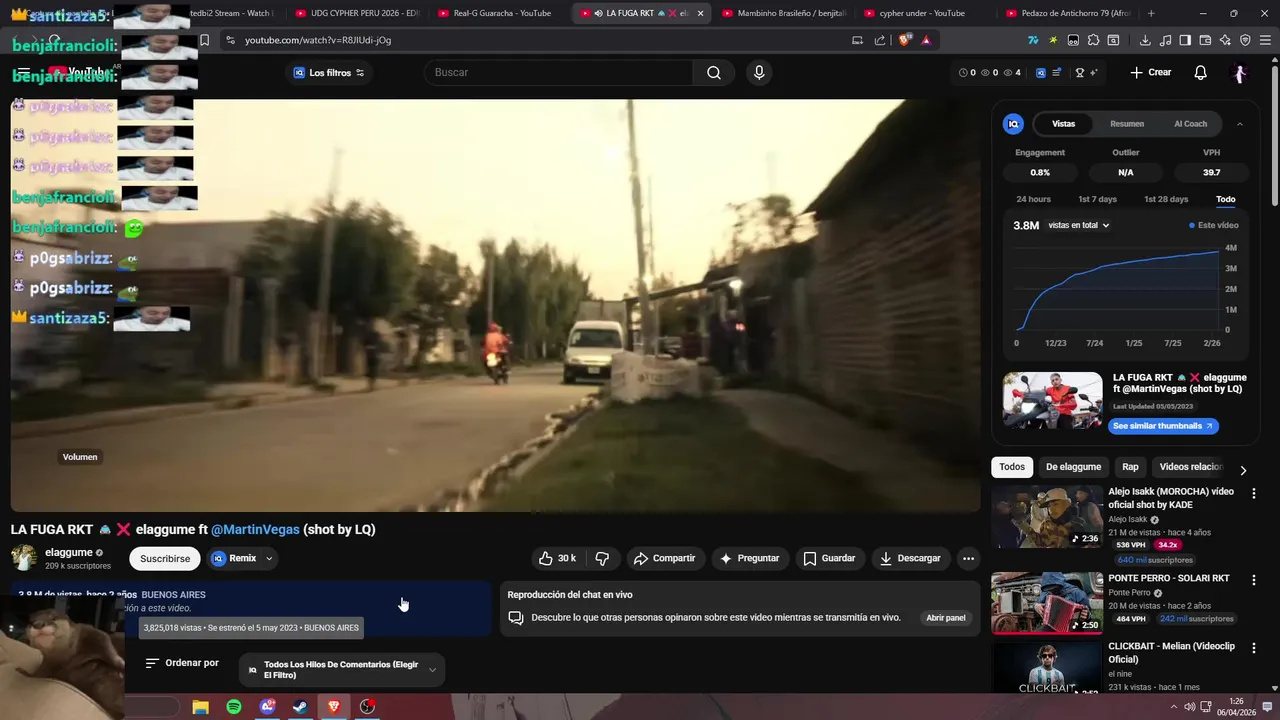This screenshot has height=720, width=1280.
Task: Open @MartinVegas channel link in title
Action: tap(255, 529)
